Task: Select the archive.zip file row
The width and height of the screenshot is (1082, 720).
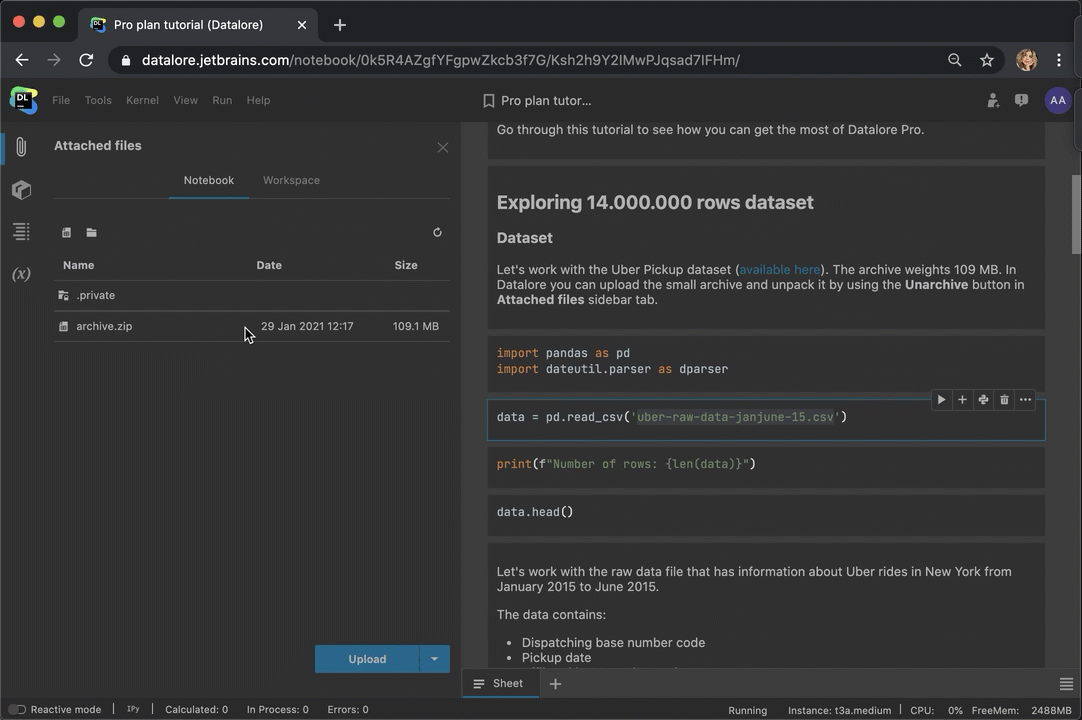Action: [252, 327]
